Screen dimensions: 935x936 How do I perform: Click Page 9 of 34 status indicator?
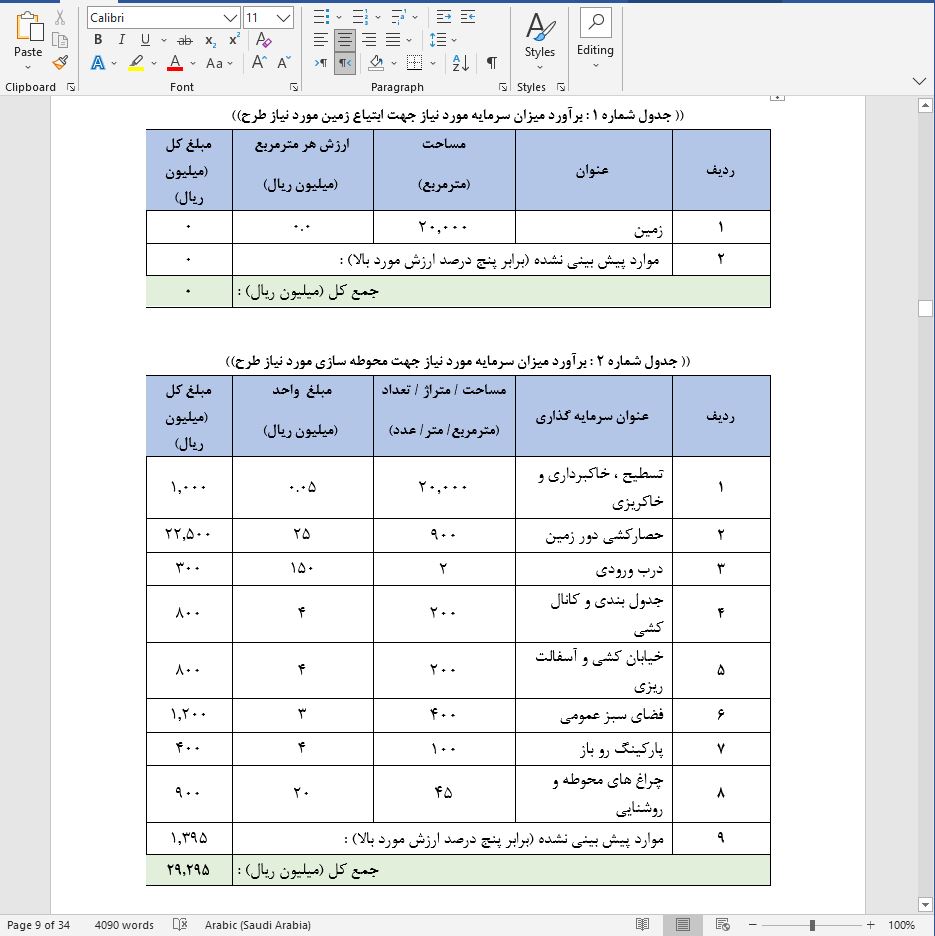pyautogui.click(x=38, y=925)
